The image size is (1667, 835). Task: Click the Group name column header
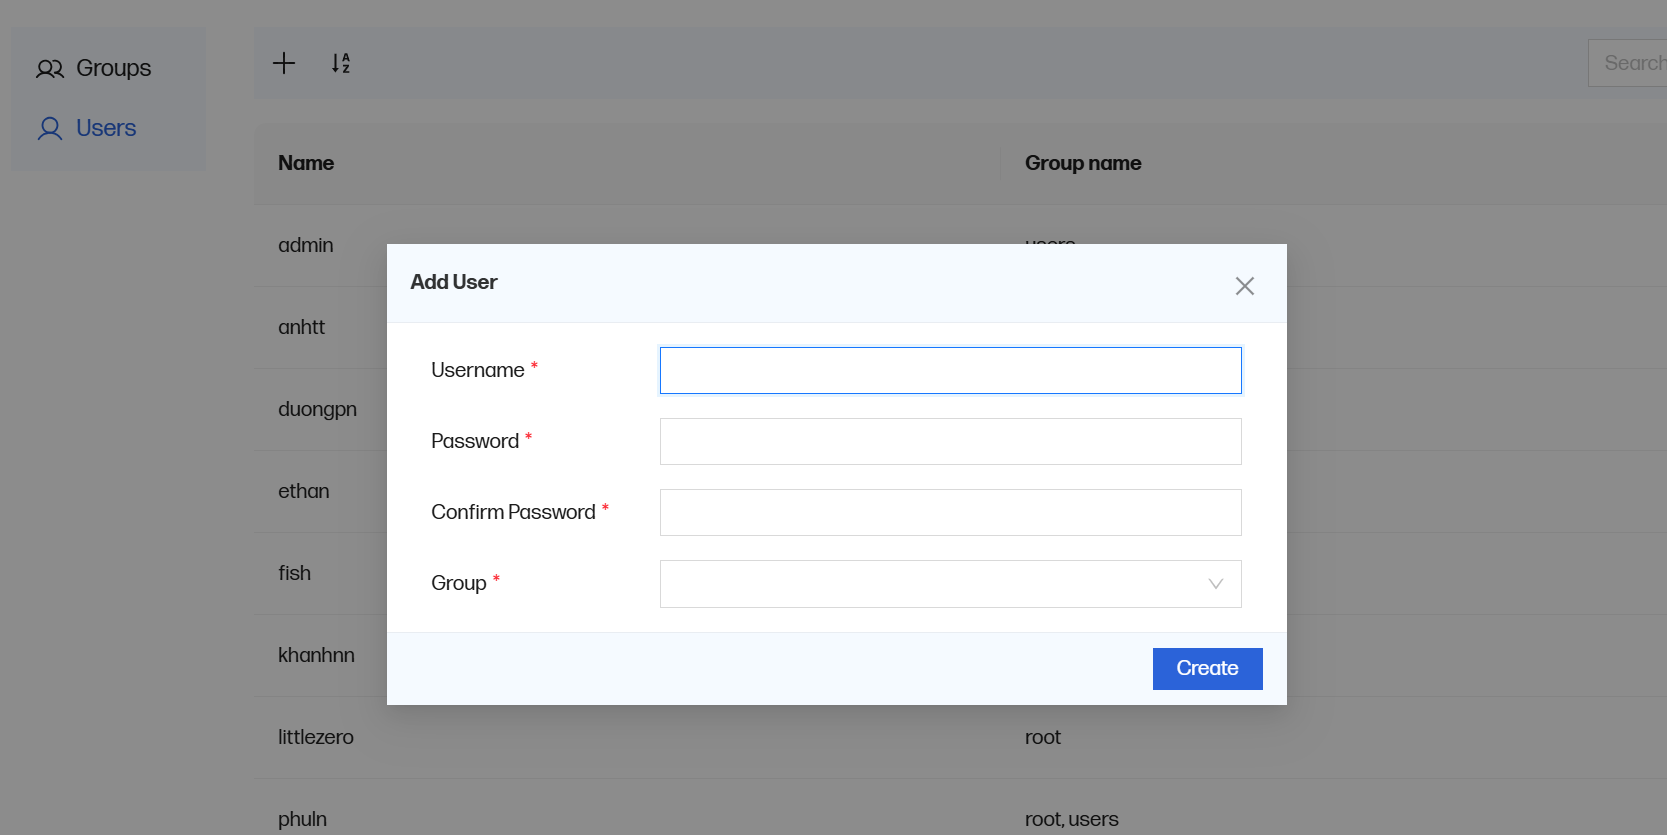tap(1083, 163)
